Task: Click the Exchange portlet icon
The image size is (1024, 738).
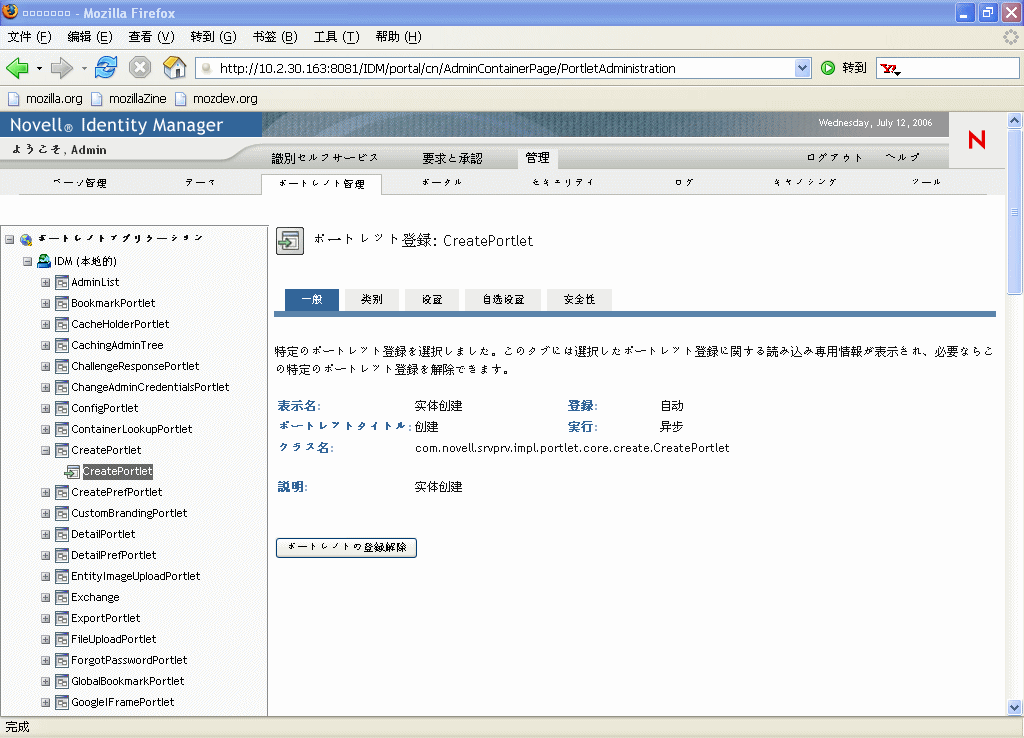Action: 62,598
